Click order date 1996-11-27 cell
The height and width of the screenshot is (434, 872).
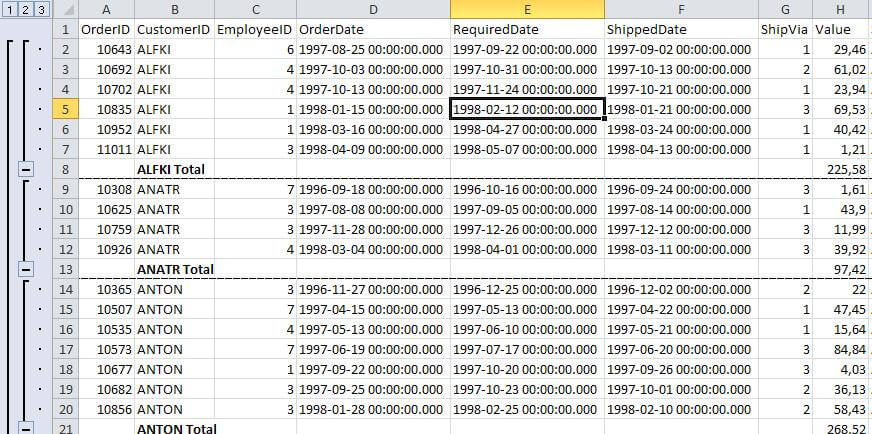tap(373, 290)
